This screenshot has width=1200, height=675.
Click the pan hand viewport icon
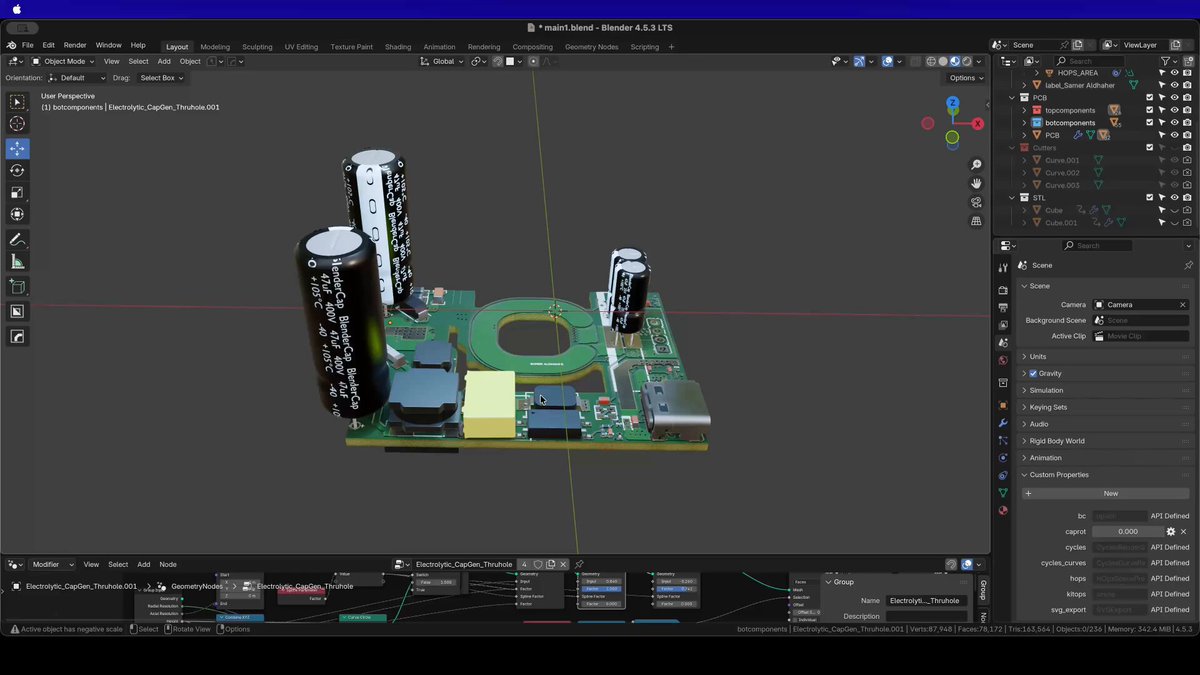click(976, 183)
